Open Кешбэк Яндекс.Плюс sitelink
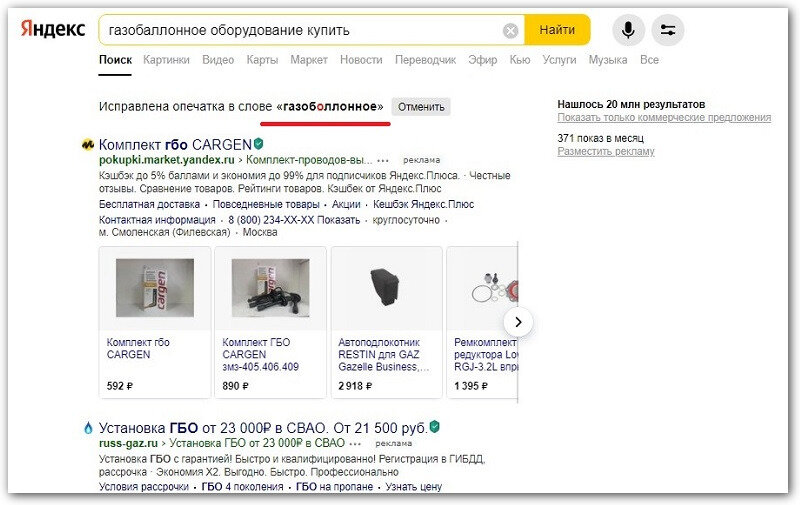800x505 pixels. tap(423, 205)
